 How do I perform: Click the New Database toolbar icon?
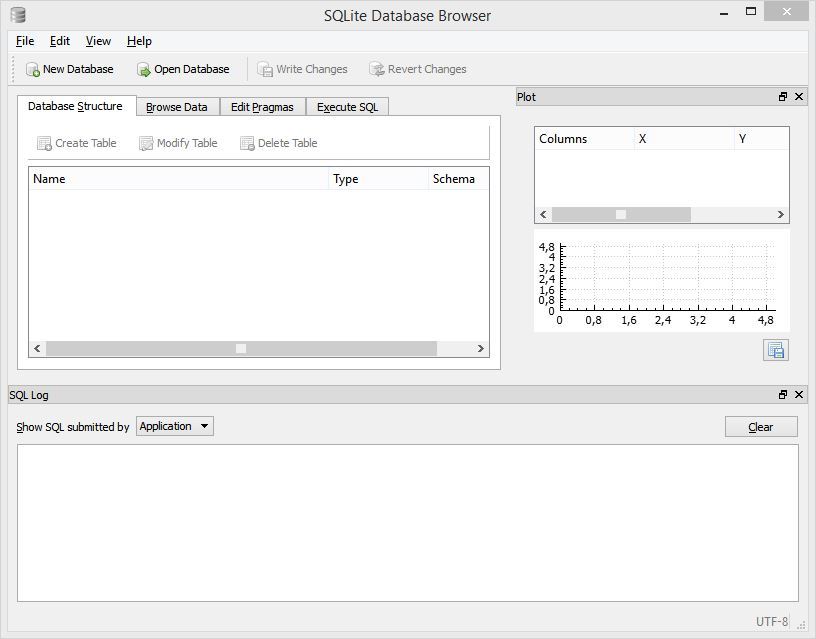33,70
